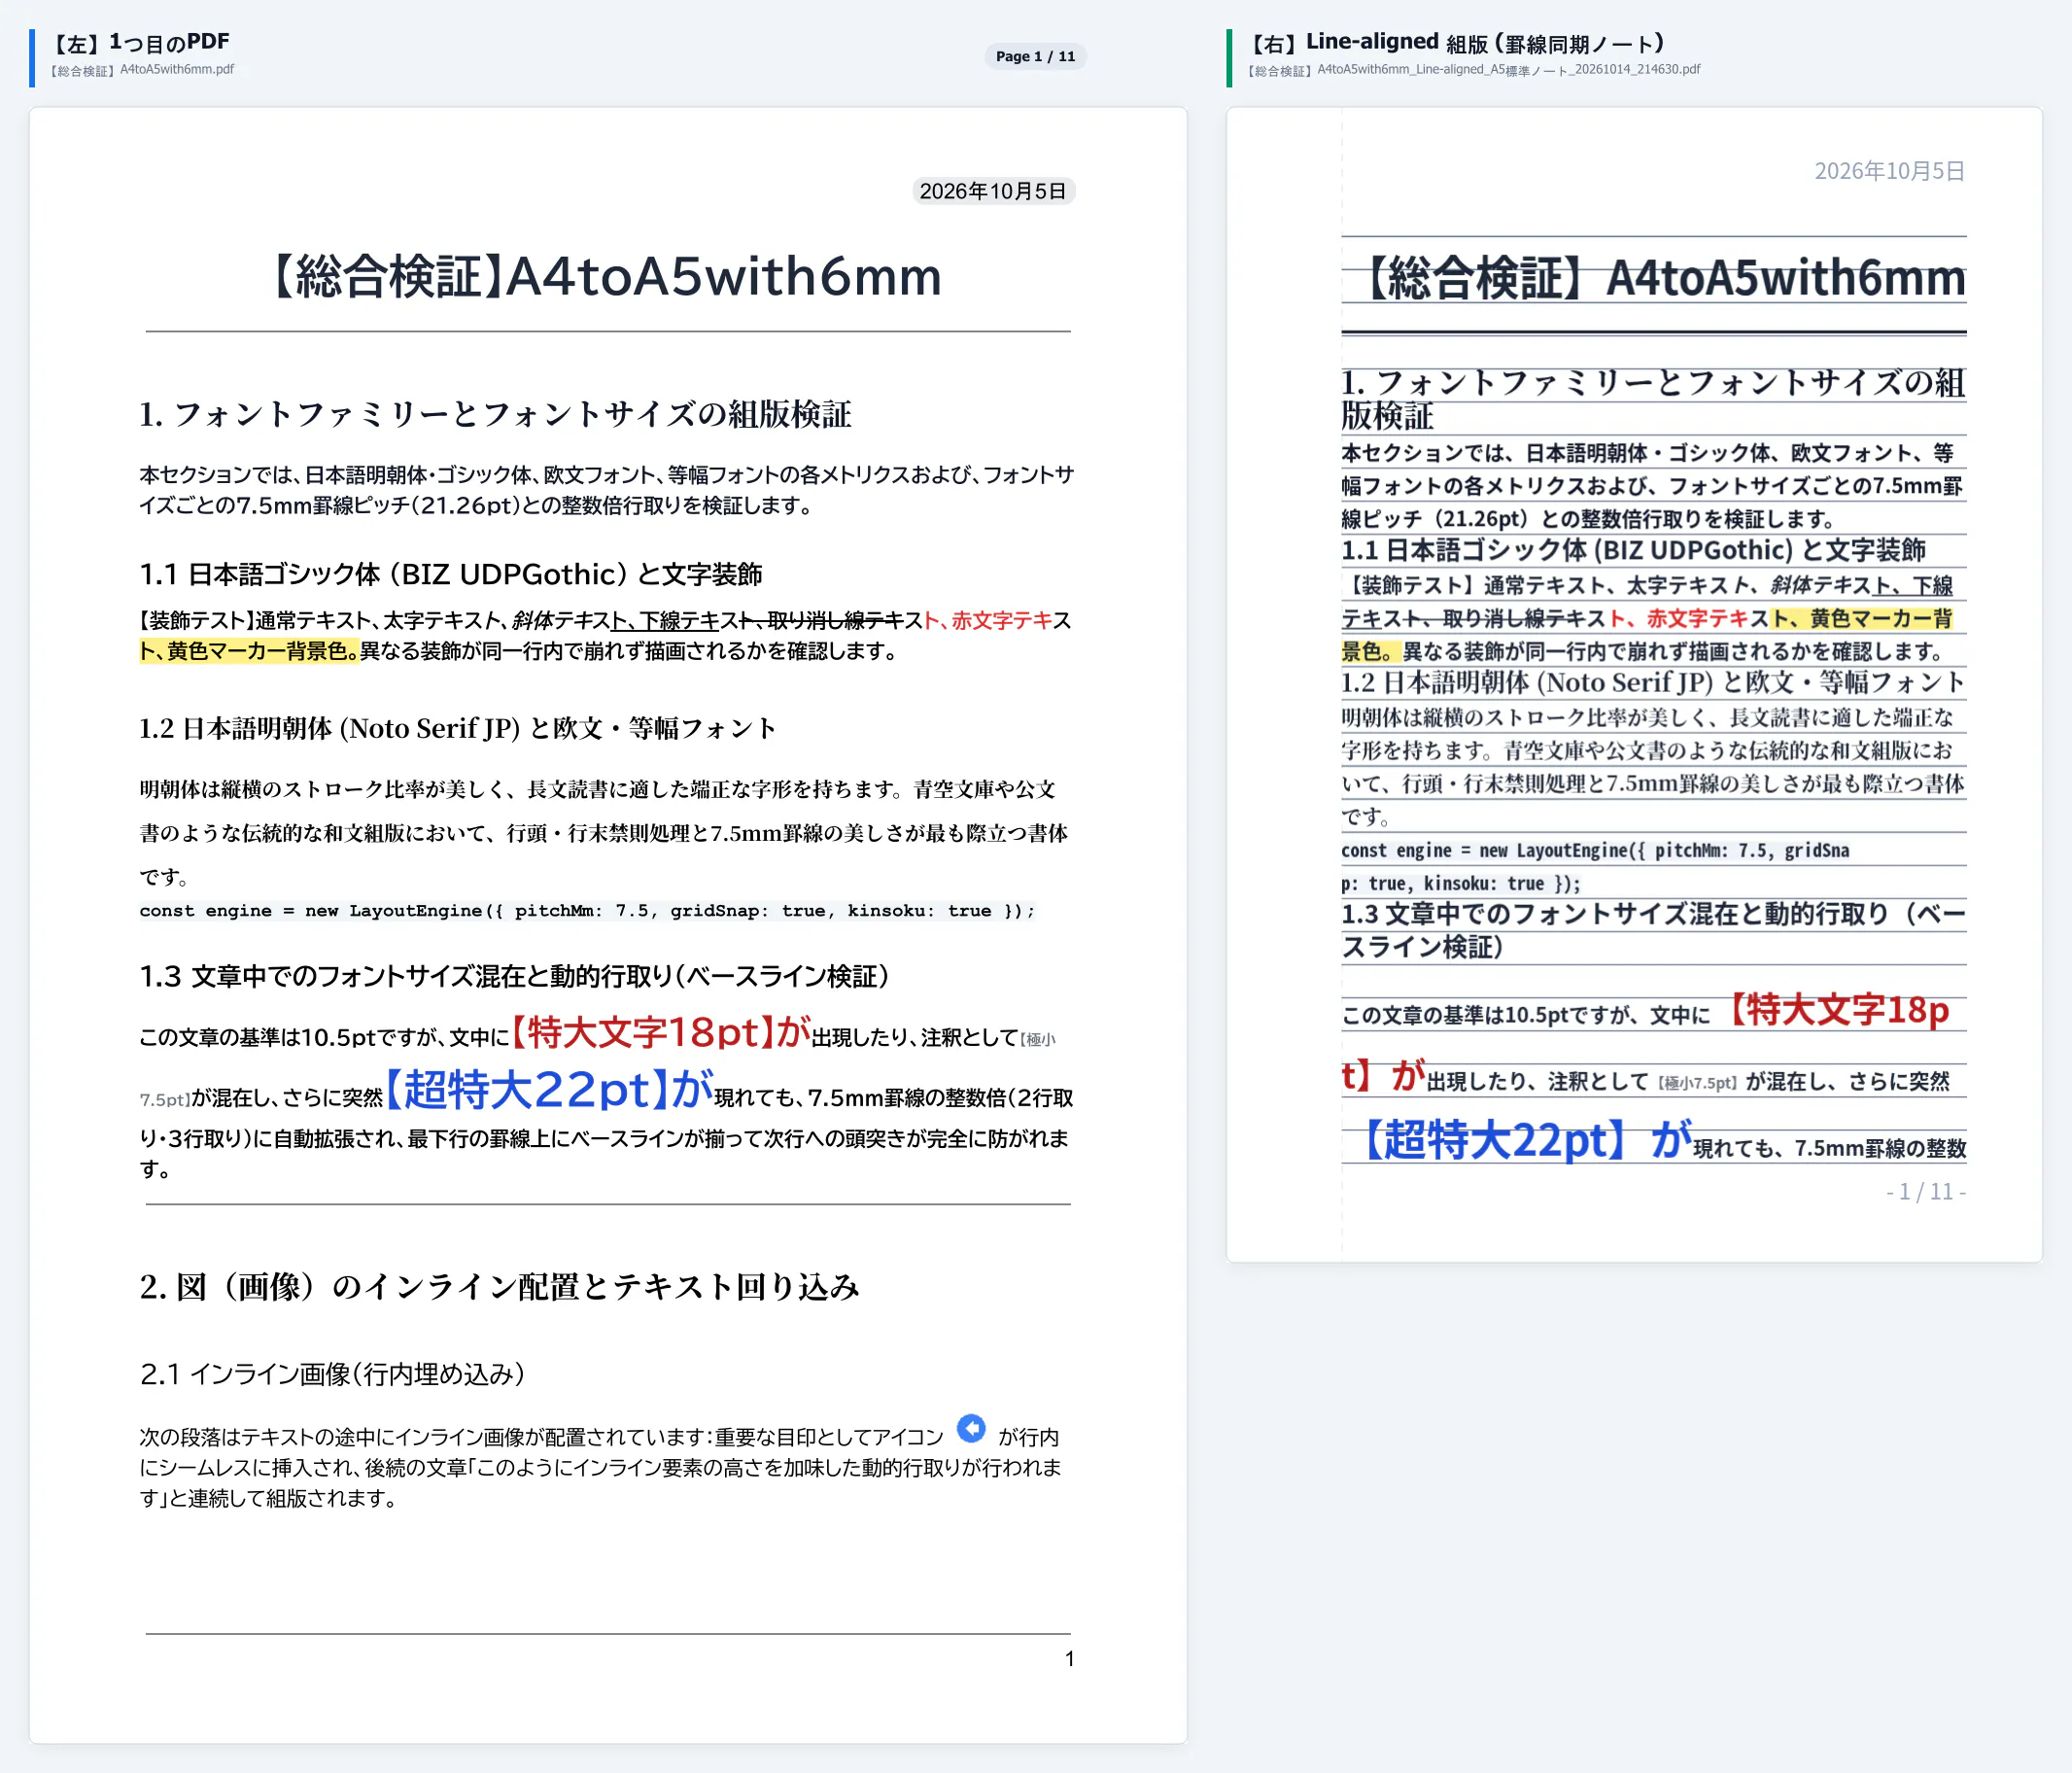Click the date 2026年10月5日 in right PDF
Screen dimensions: 2072x1773
pos(1890,171)
